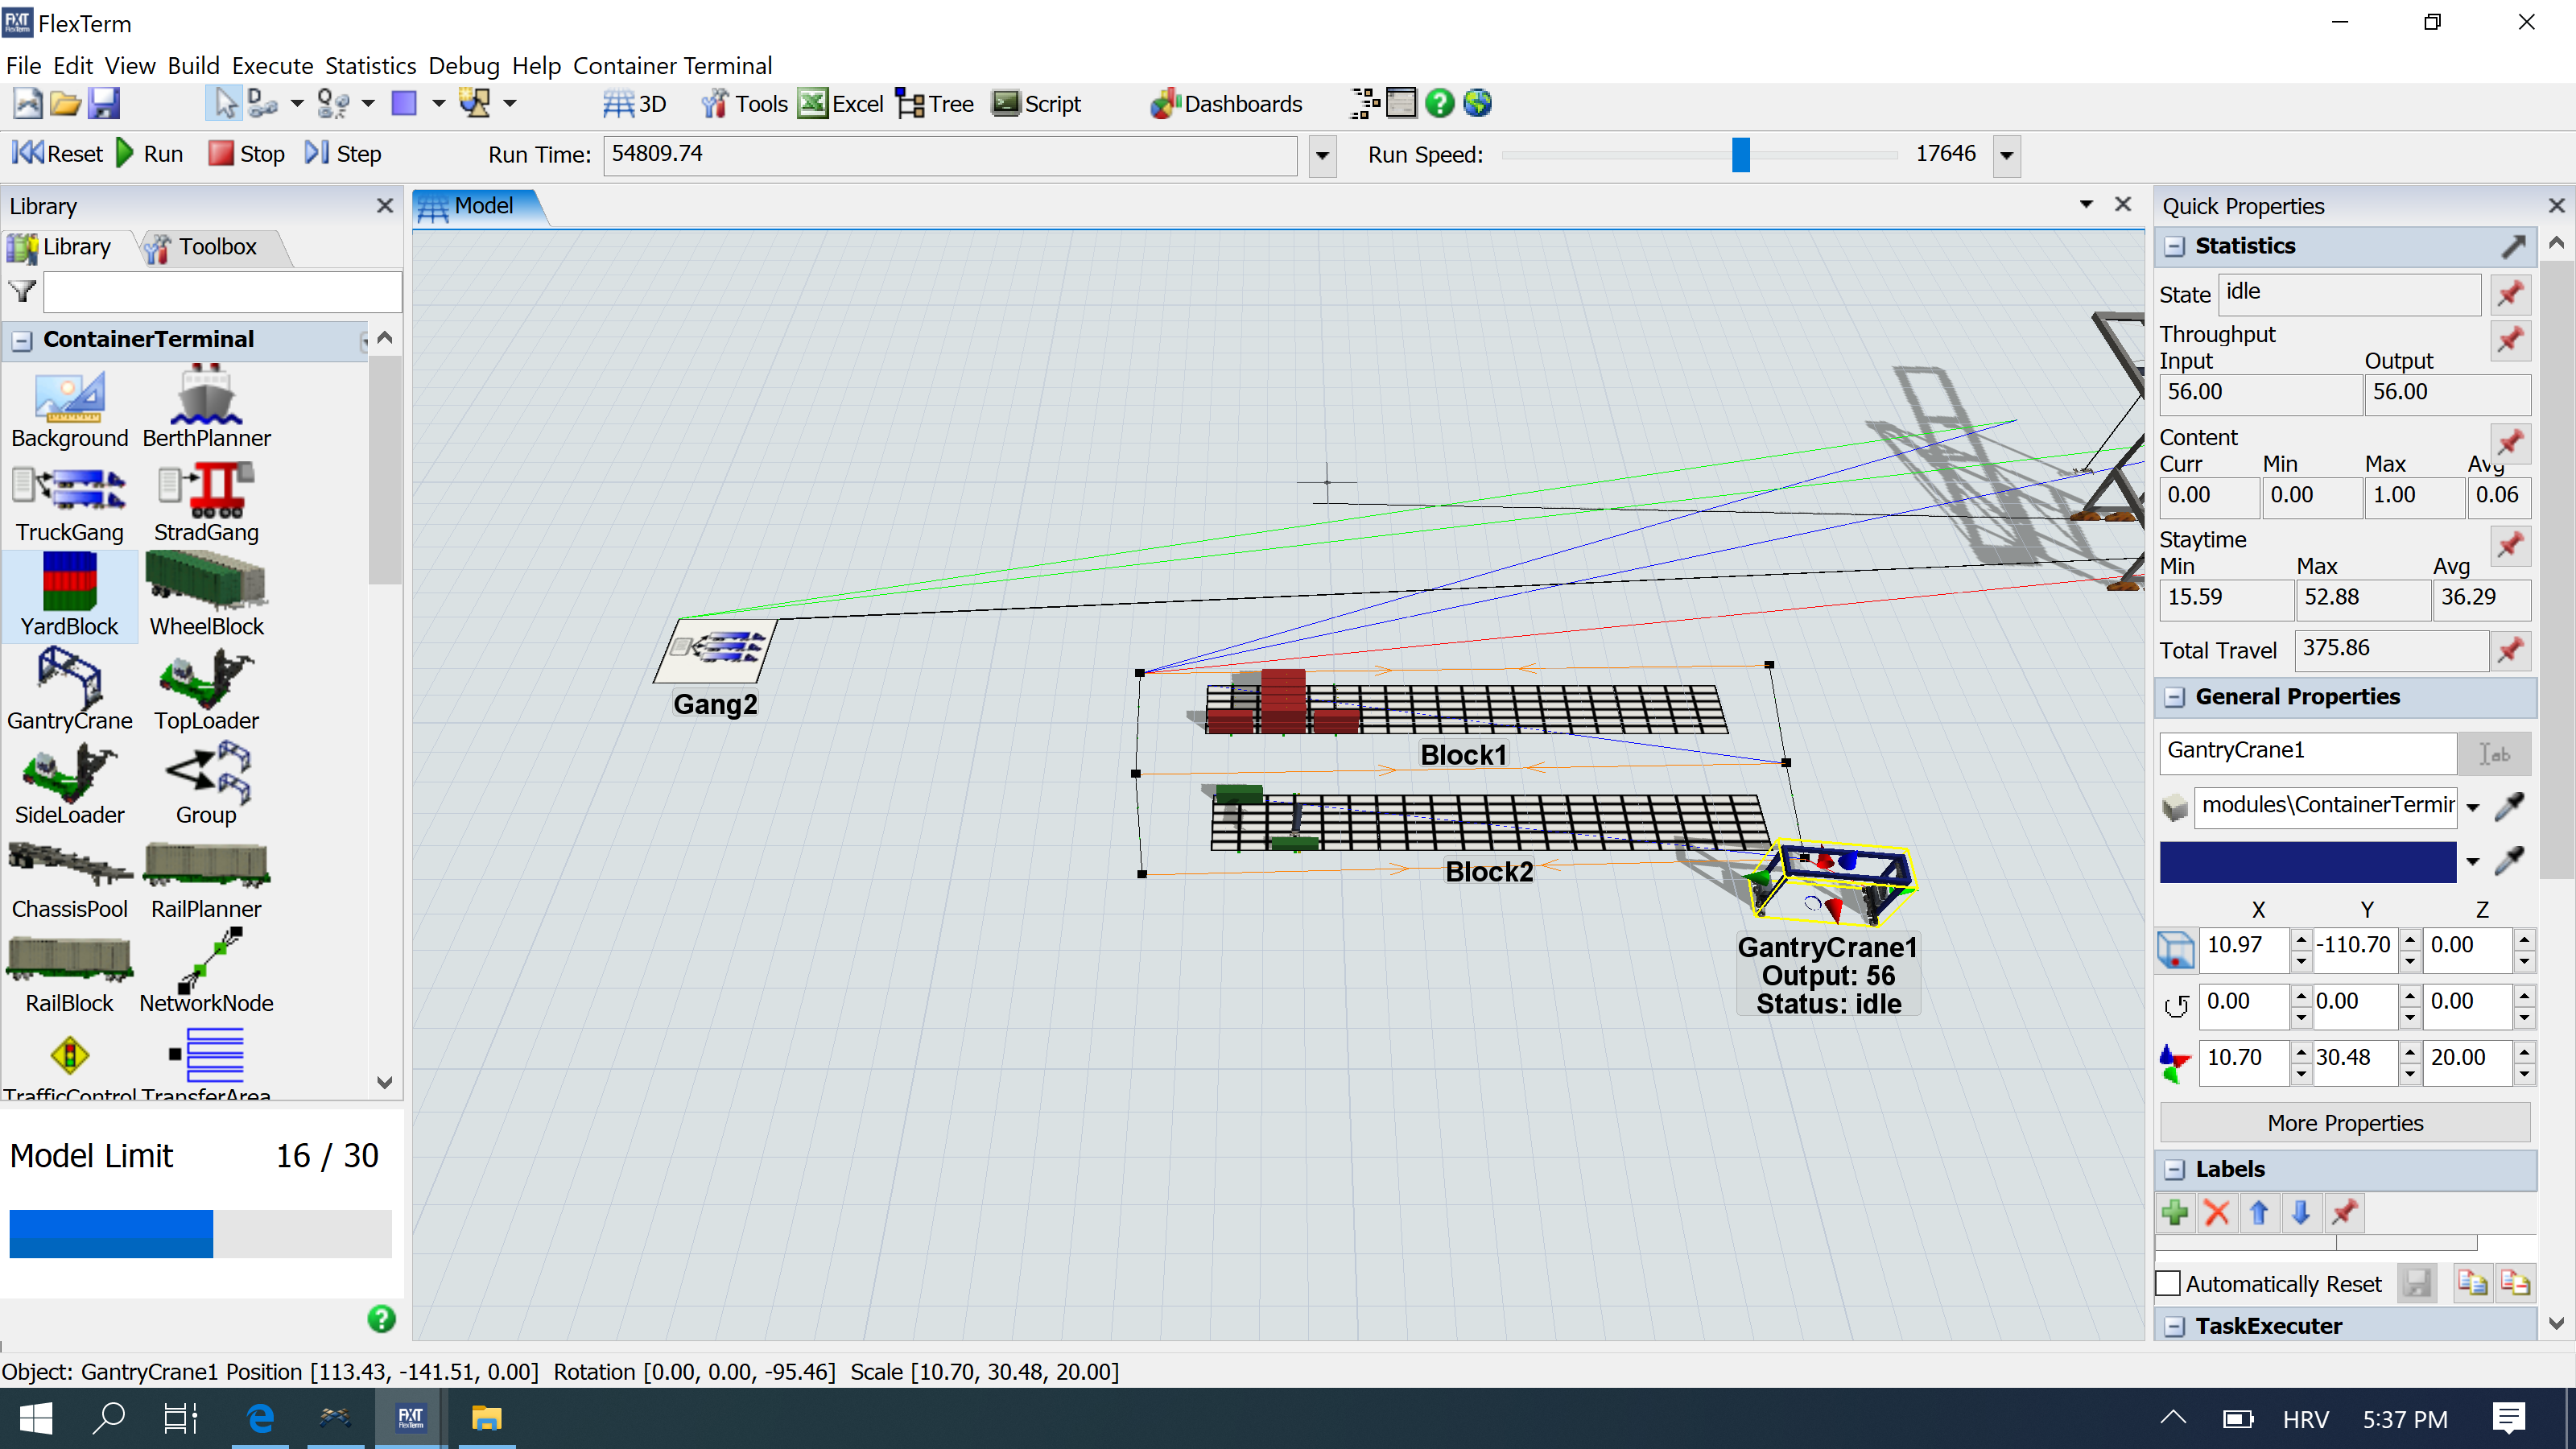Image resolution: width=2576 pixels, height=1449 pixels.
Task: Collapse the ContainerTerminal library group
Action: (22, 340)
